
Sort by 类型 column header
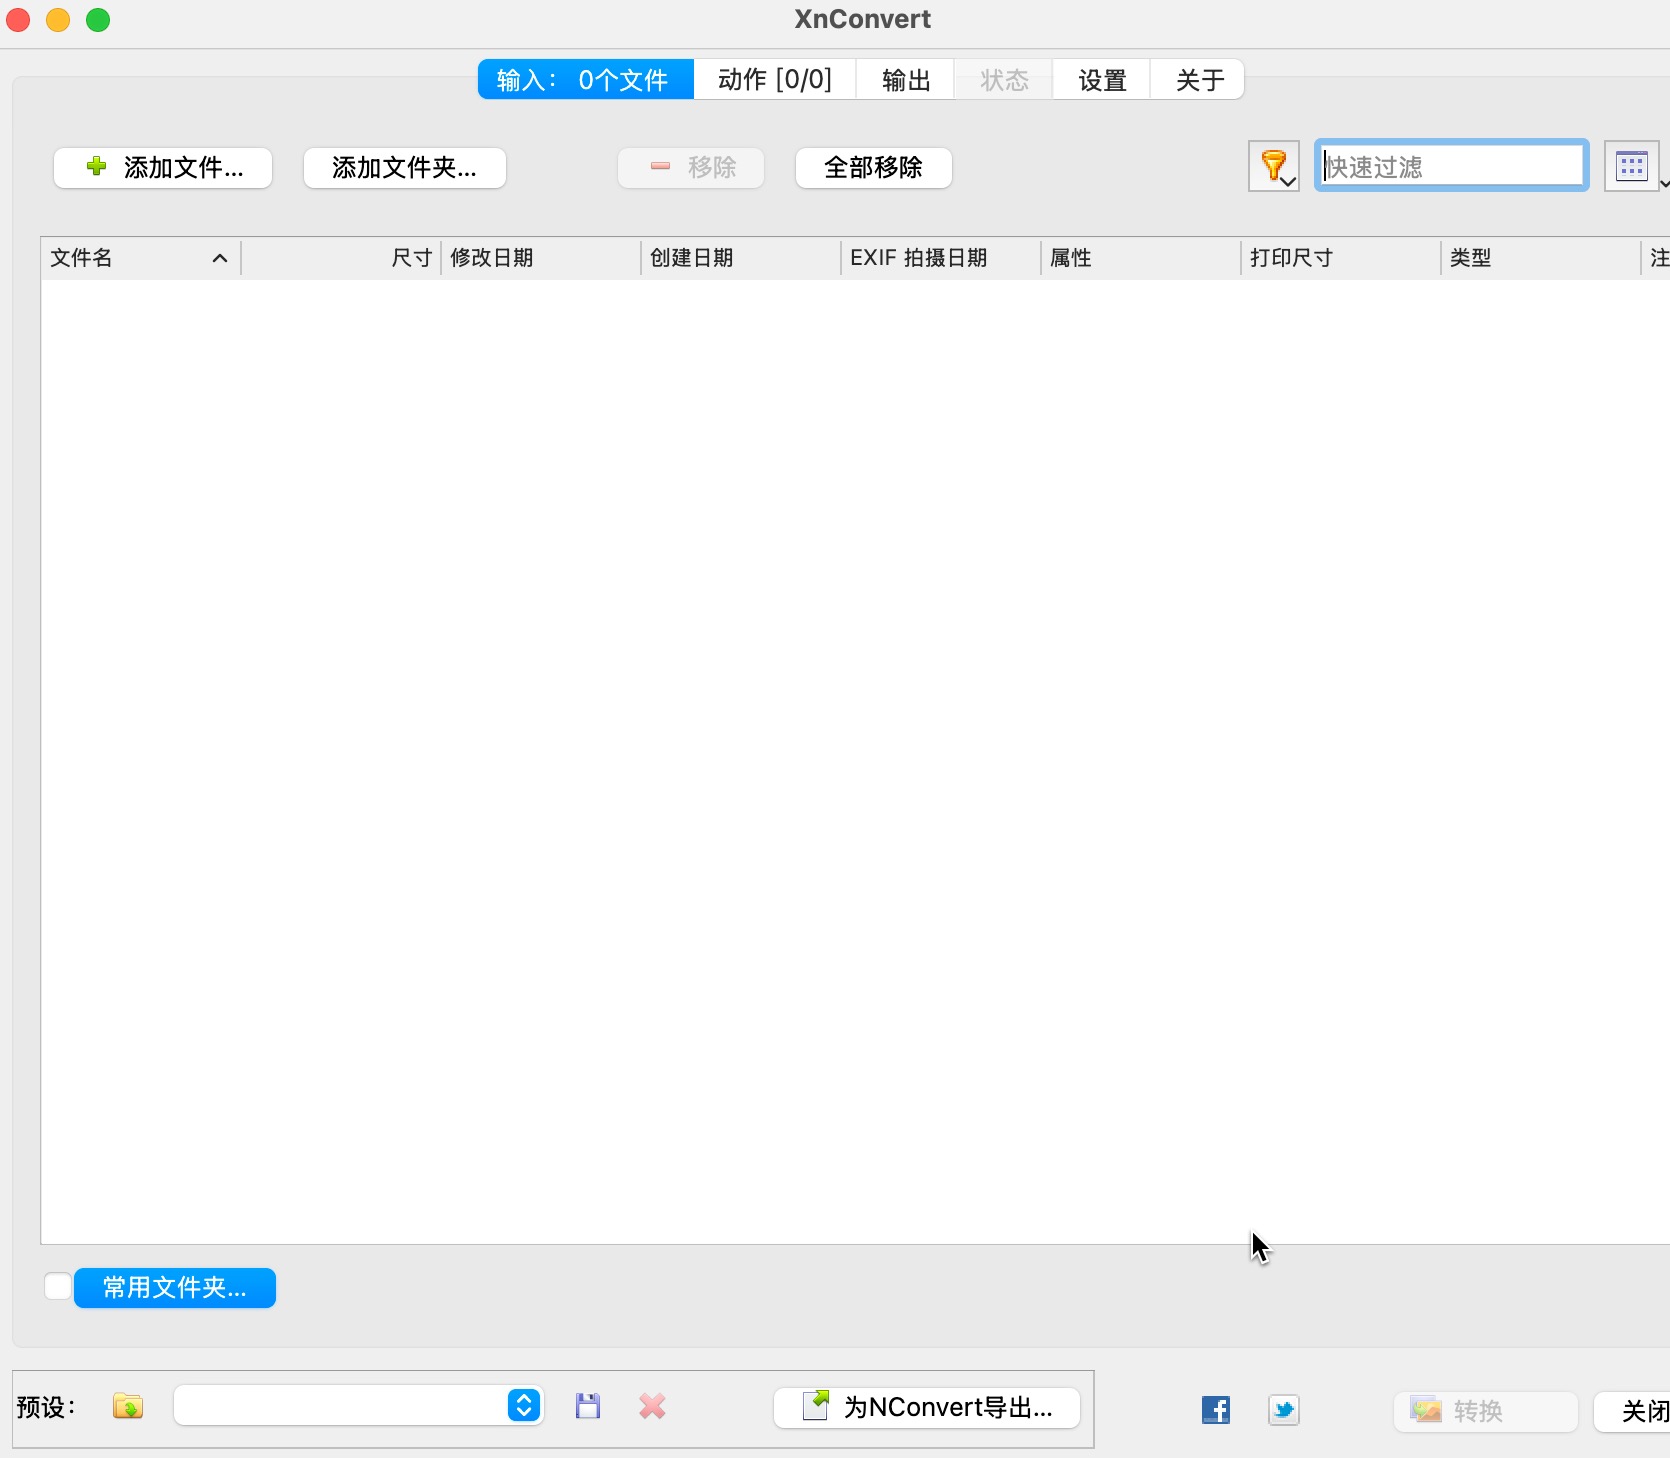pyautogui.click(x=1541, y=258)
